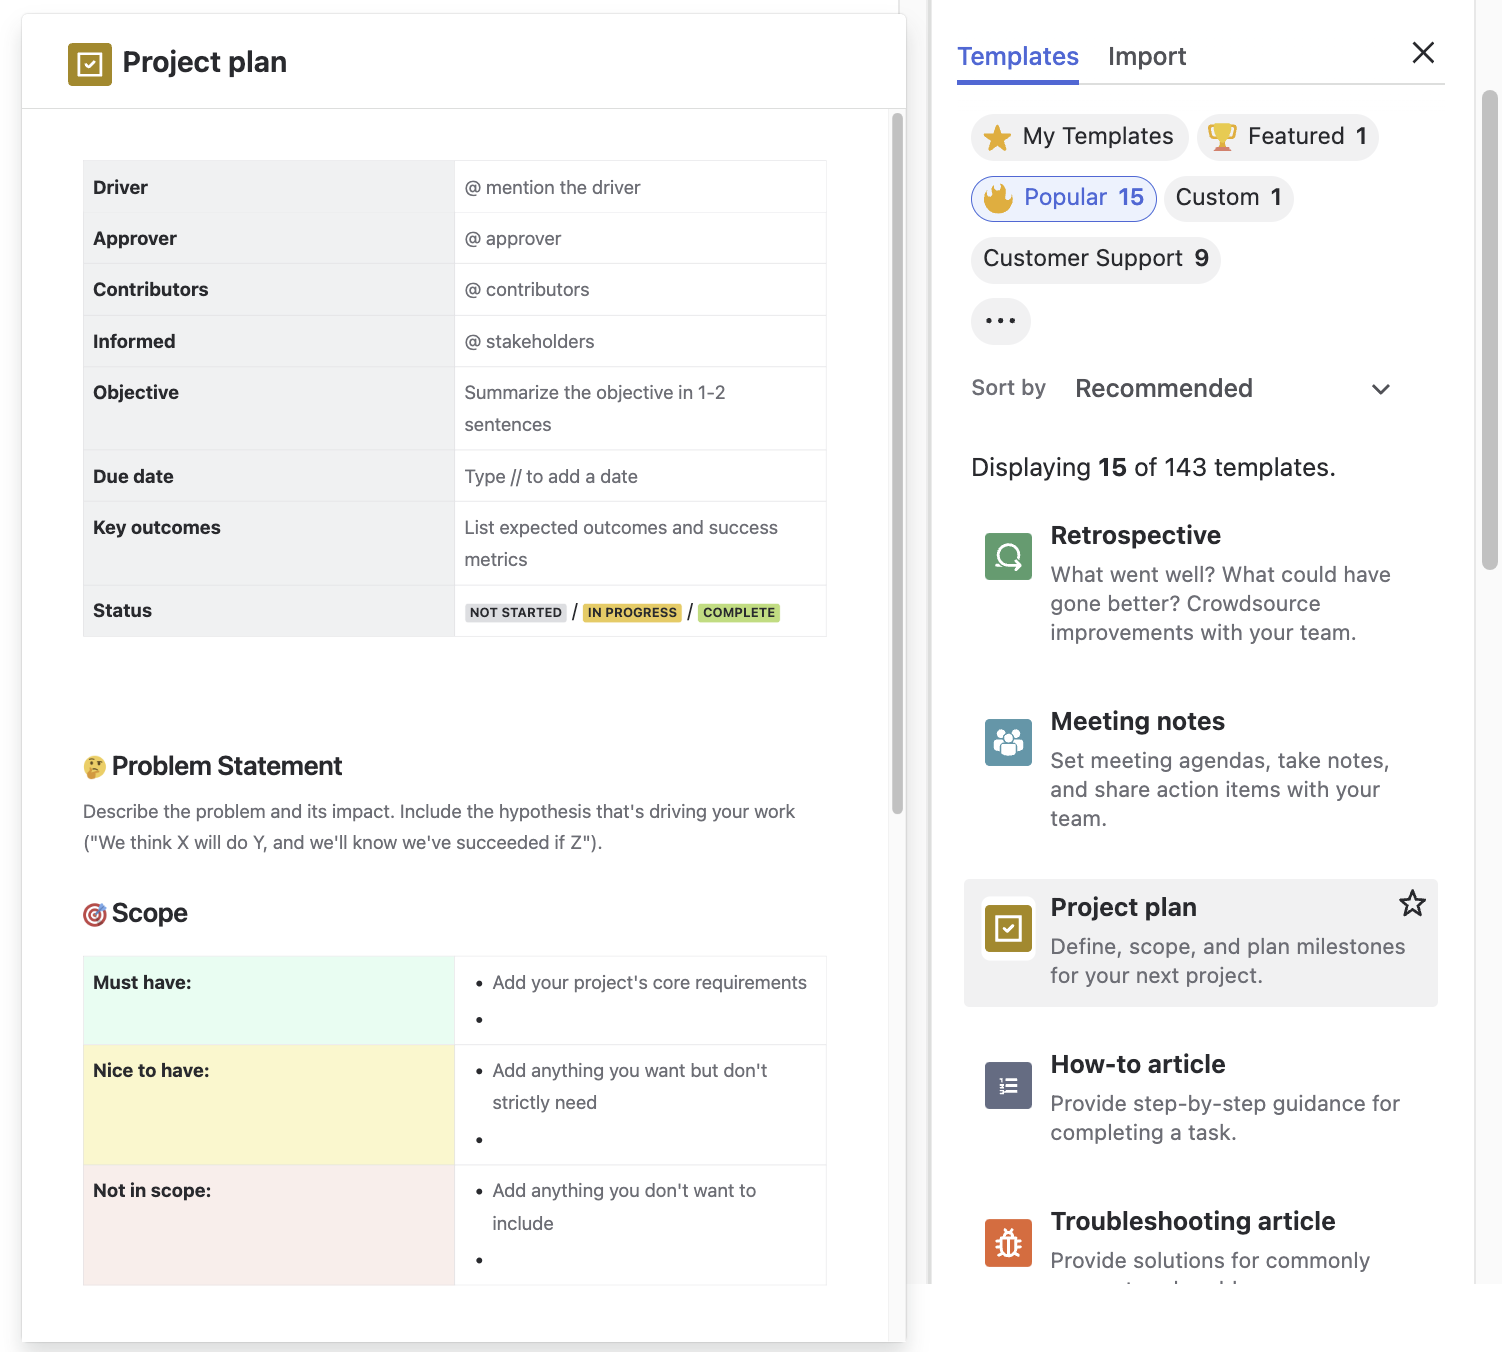Click the Meeting notes people icon
Viewport: 1502px width, 1352px height.
tap(1008, 742)
